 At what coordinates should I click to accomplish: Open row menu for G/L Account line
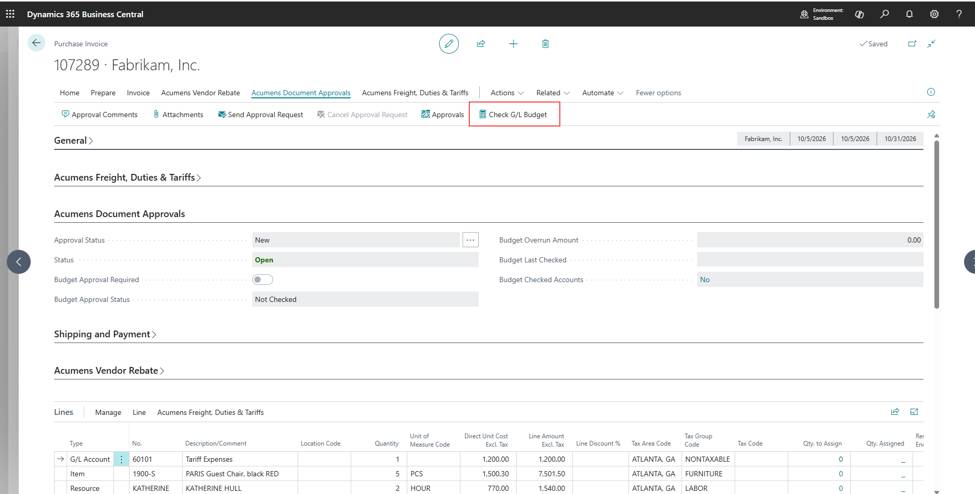(x=121, y=459)
